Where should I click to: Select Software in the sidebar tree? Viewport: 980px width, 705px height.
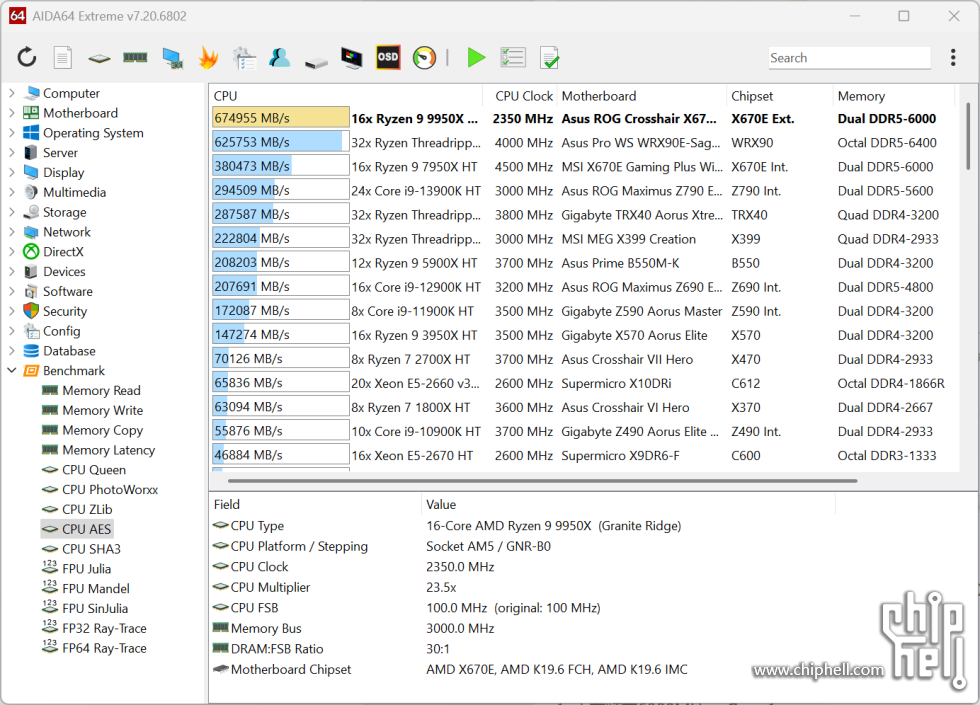pos(68,291)
